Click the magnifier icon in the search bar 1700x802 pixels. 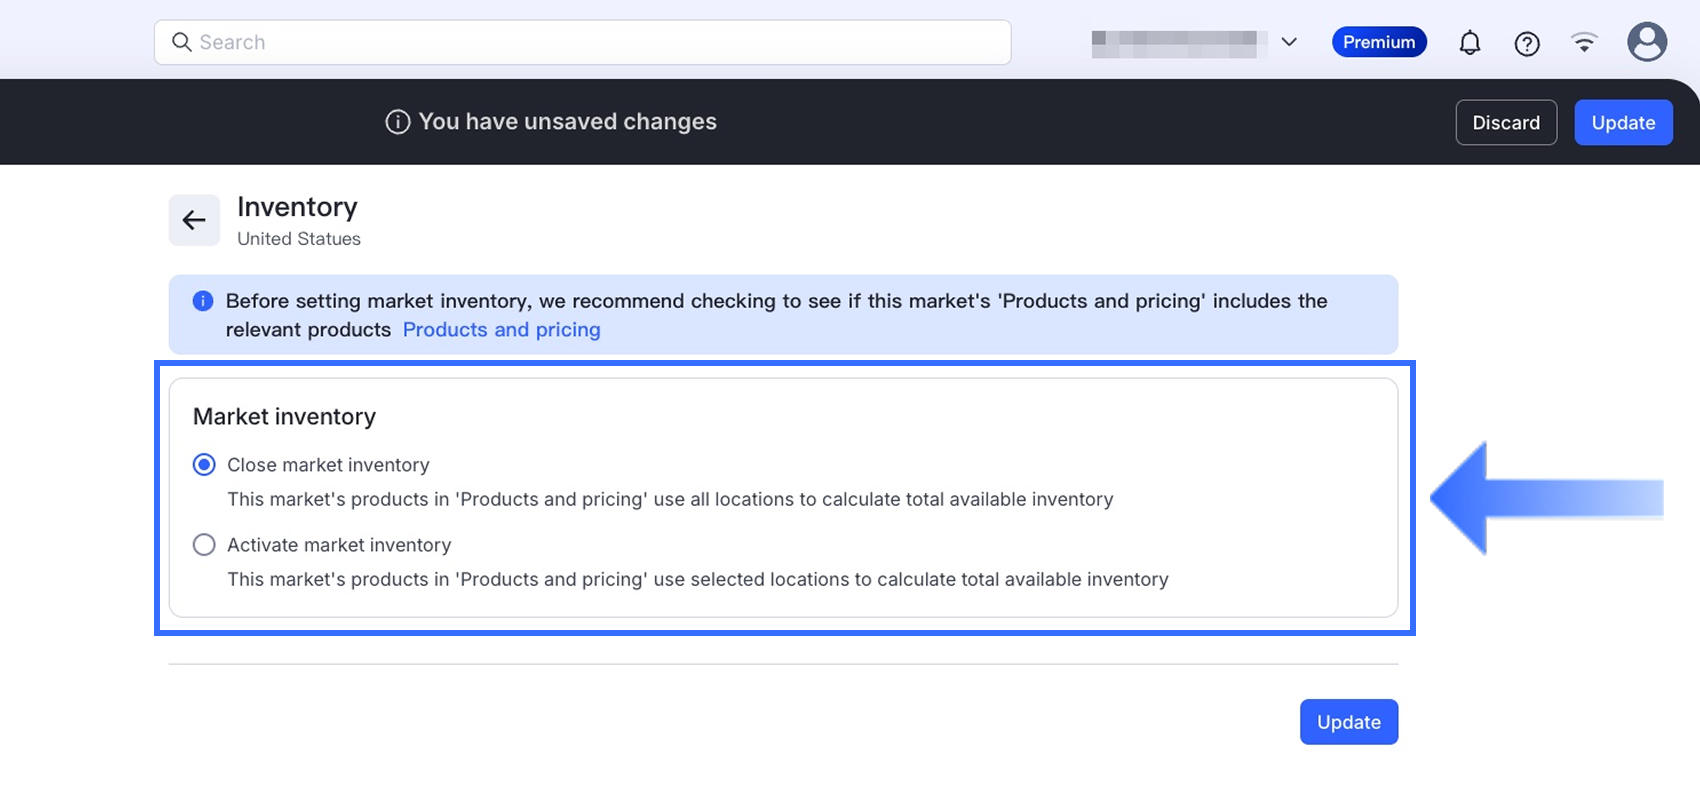click(181, 42)
